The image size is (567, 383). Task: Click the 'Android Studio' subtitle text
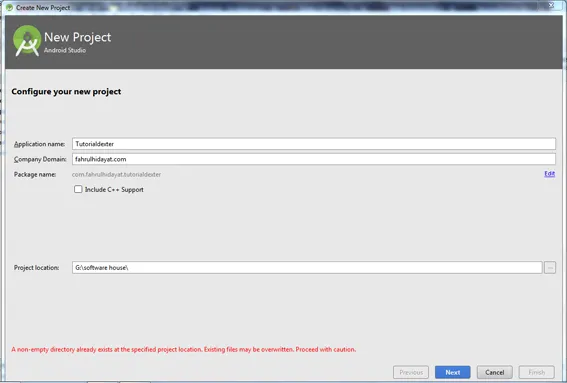(x=65, y=50)
